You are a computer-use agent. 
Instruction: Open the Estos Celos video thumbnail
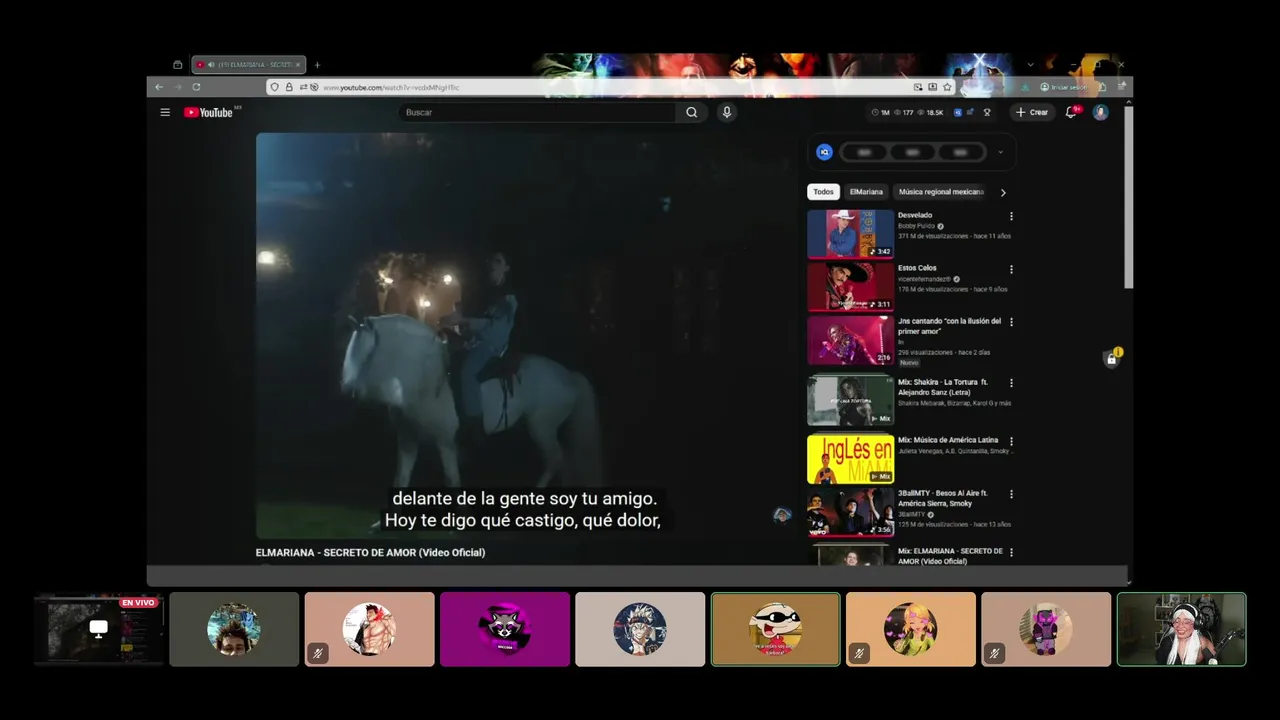(851, 287)
